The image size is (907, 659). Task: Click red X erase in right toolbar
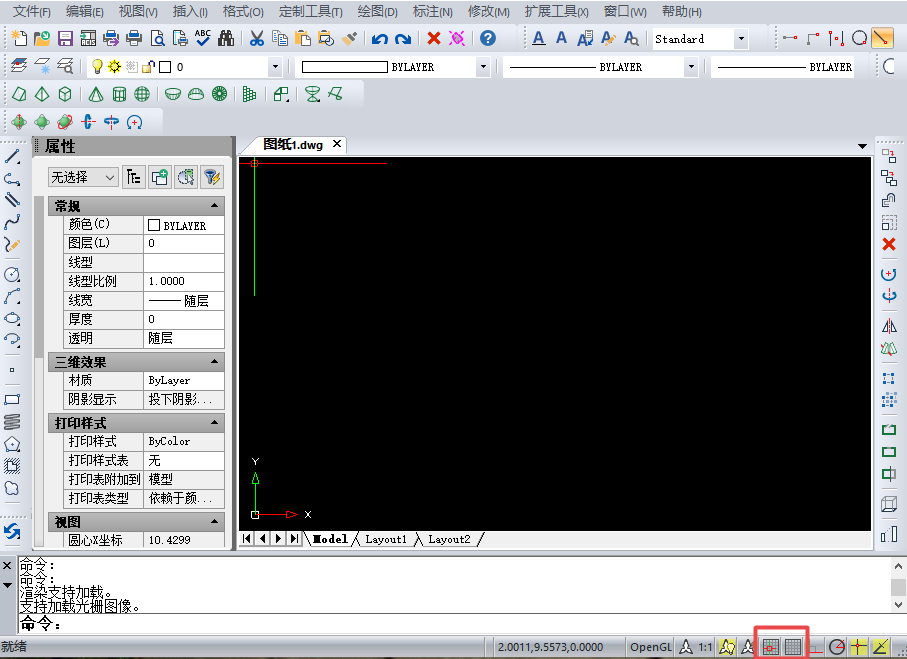889,244
